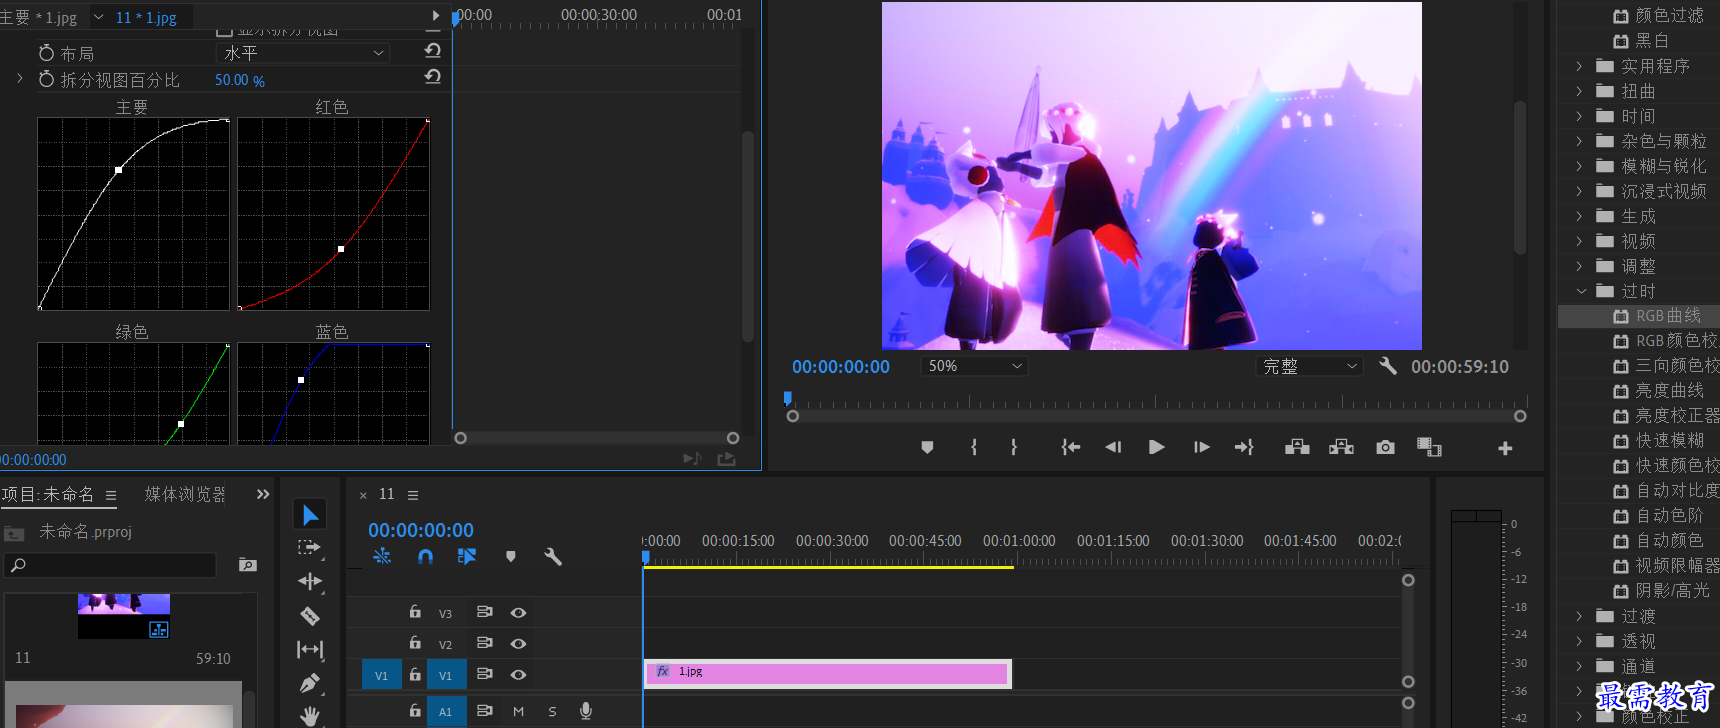Toggle insert sequences as nests icon
Image resolution: width=1720 pixels, height=728 pixels.
(382, 556)
